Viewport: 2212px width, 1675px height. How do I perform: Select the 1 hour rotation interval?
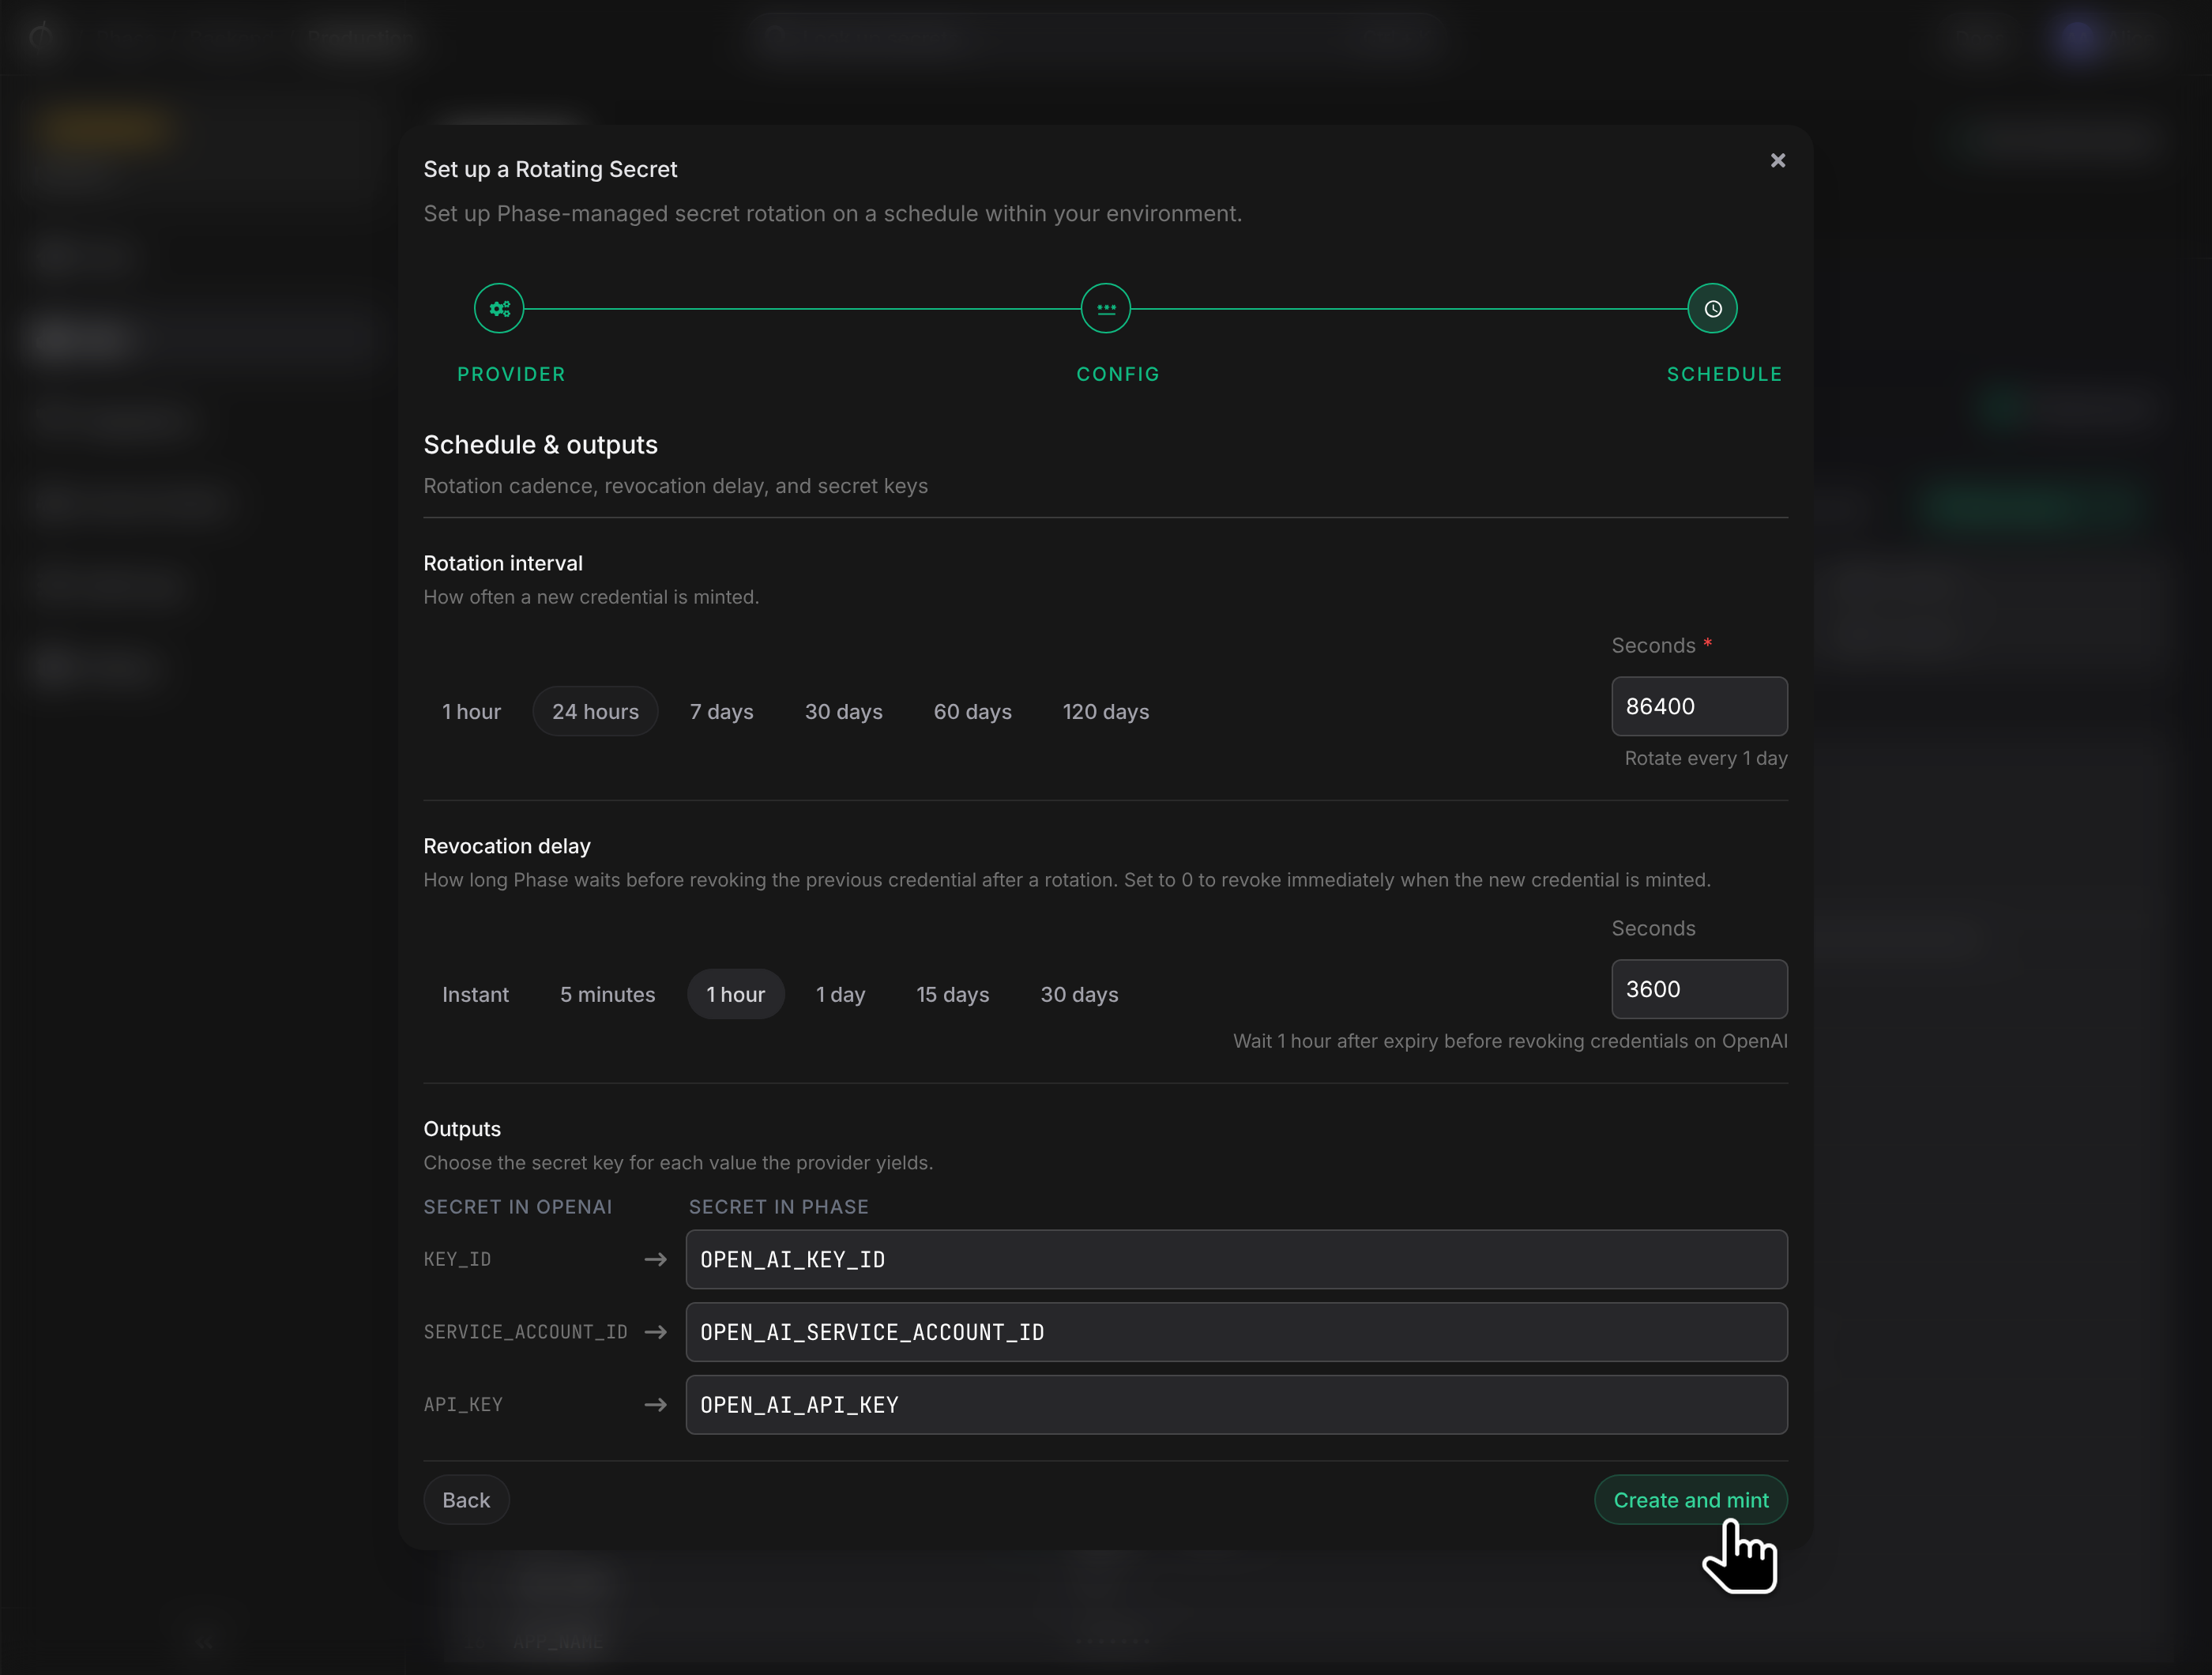click(472, 711)
